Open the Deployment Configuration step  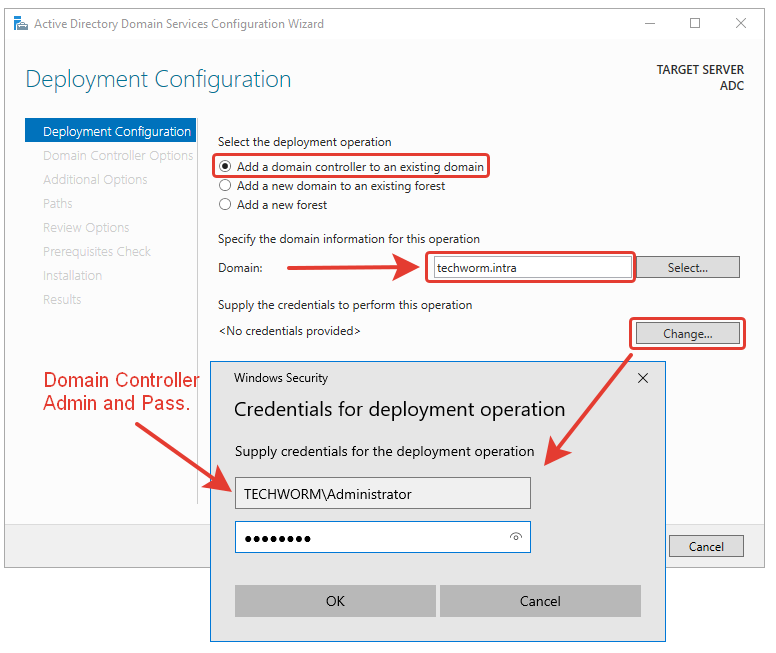(116, 131)
